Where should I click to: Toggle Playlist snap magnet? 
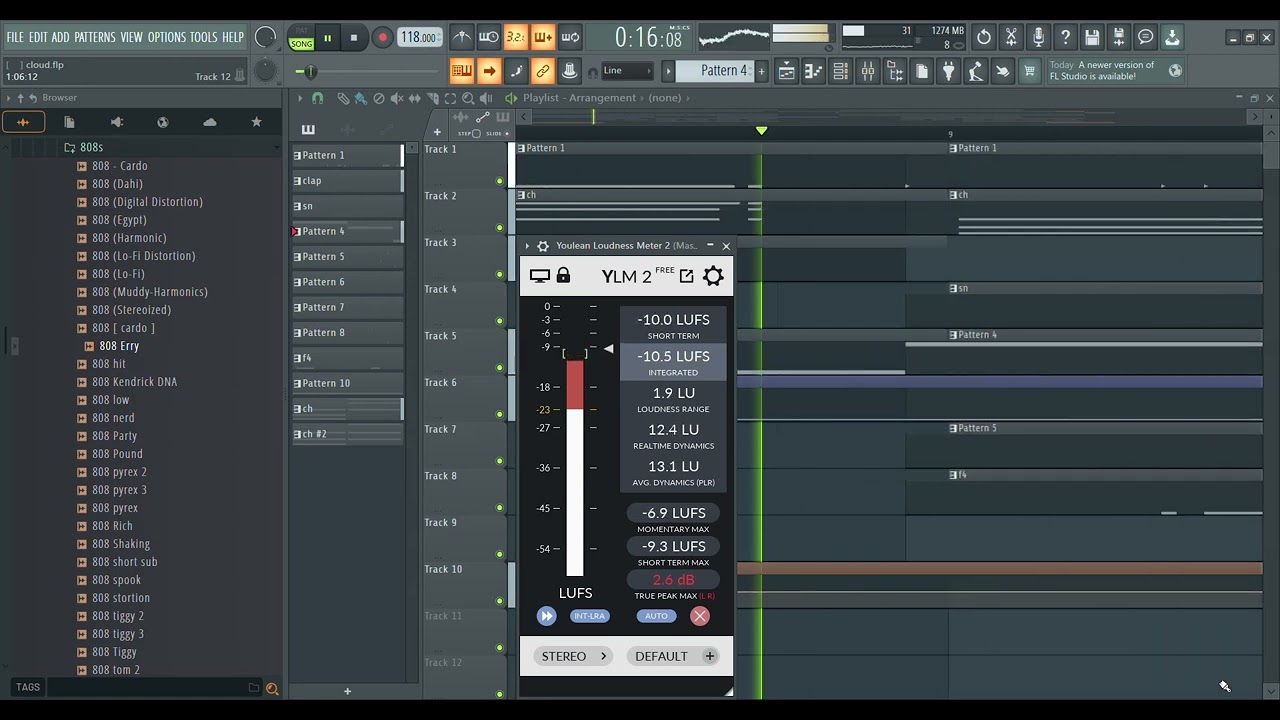pyautogui.click(x=318, y=98)
